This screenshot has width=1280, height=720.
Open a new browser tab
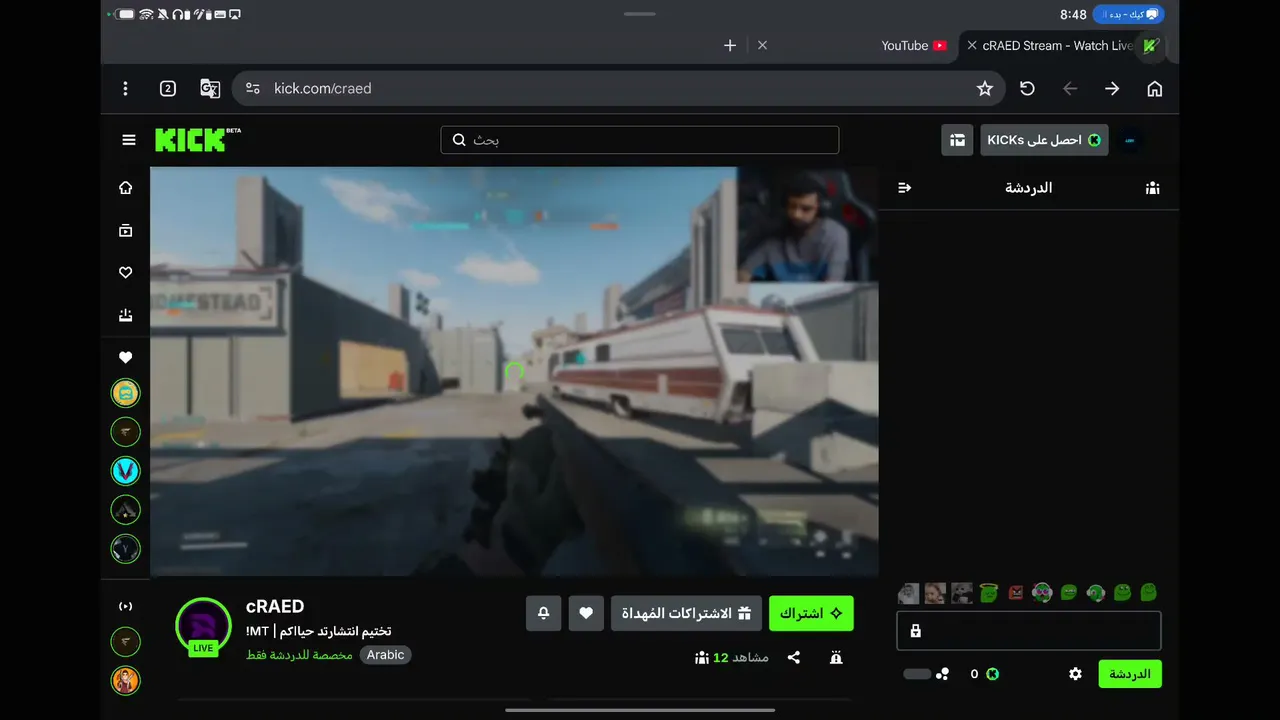click(730, 46)
